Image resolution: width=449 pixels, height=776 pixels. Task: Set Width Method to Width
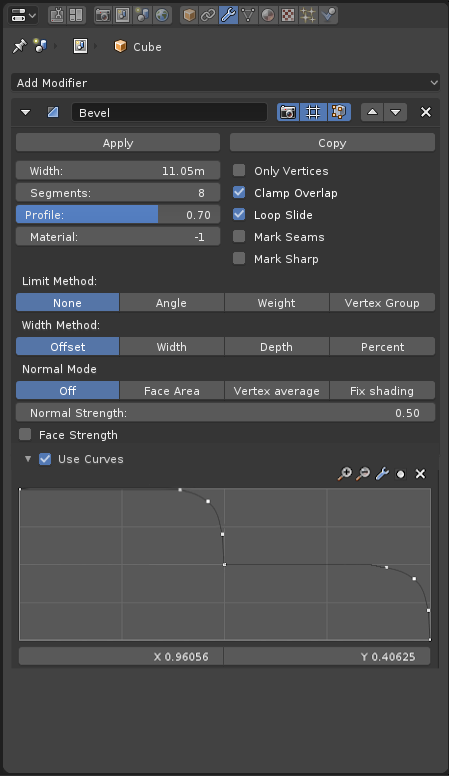pos(172,346)
